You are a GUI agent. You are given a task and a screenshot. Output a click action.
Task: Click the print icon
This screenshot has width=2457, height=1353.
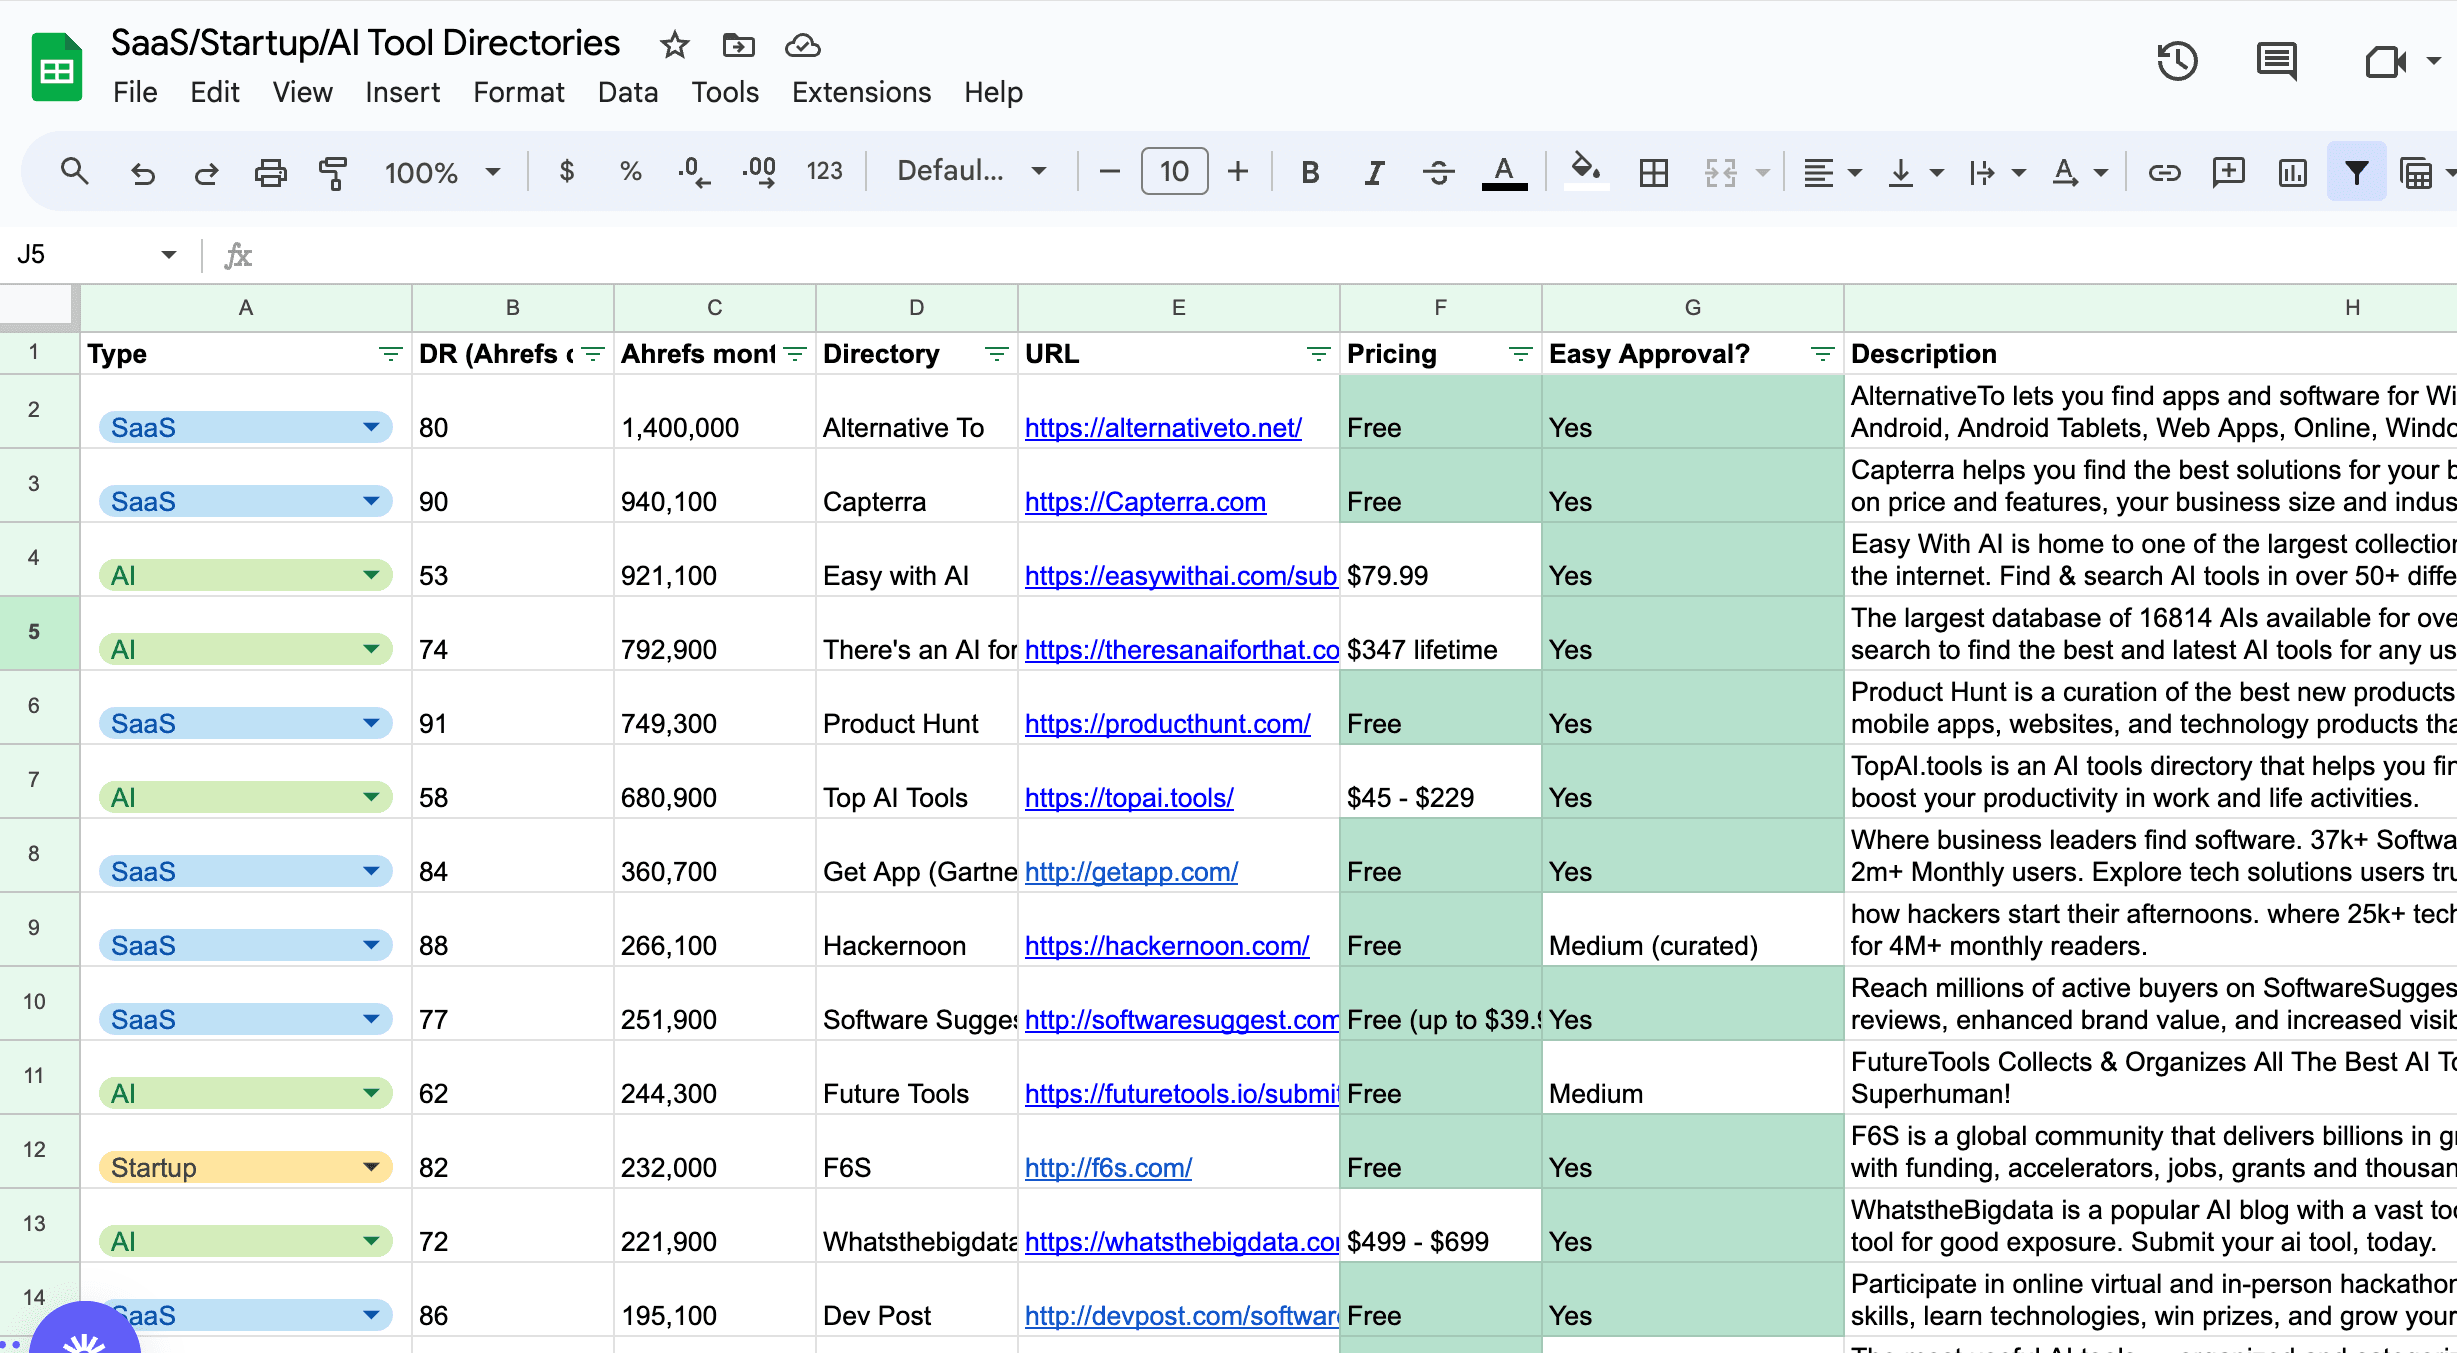click(270, 173)
